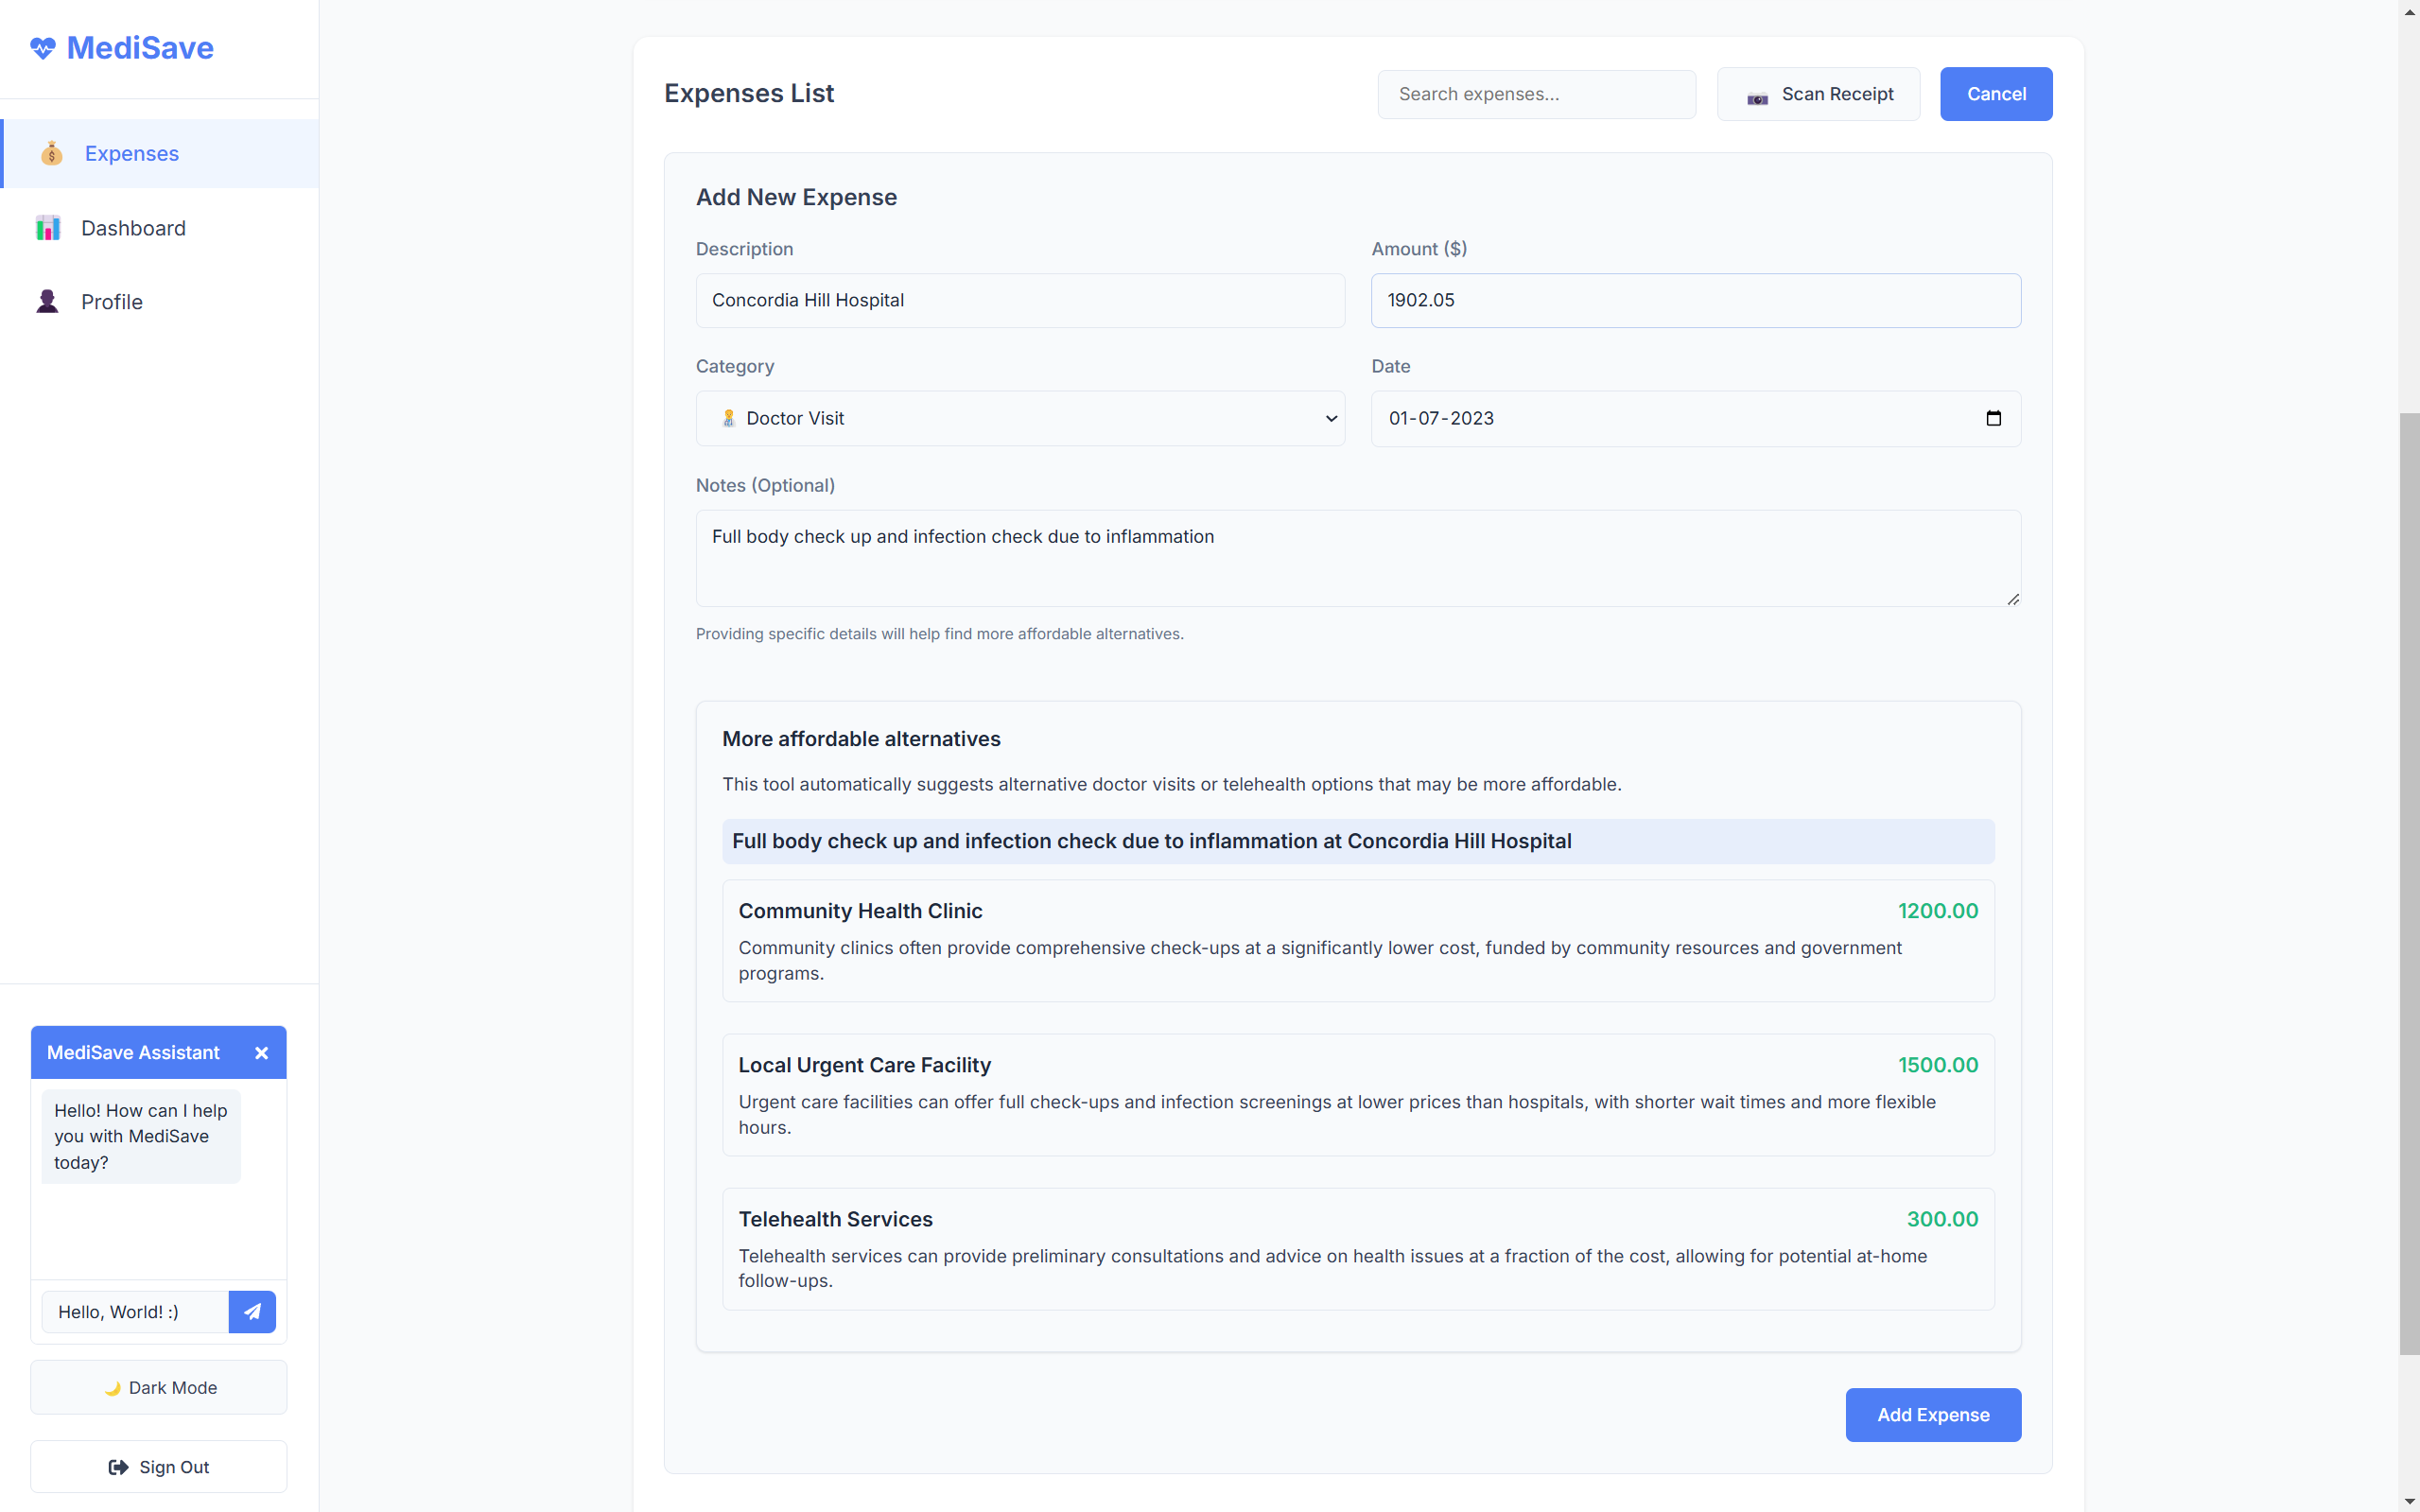2420x1512 pixels.
Task: Close the MediSave Assistant chat
Action: tap(261, 1052)
